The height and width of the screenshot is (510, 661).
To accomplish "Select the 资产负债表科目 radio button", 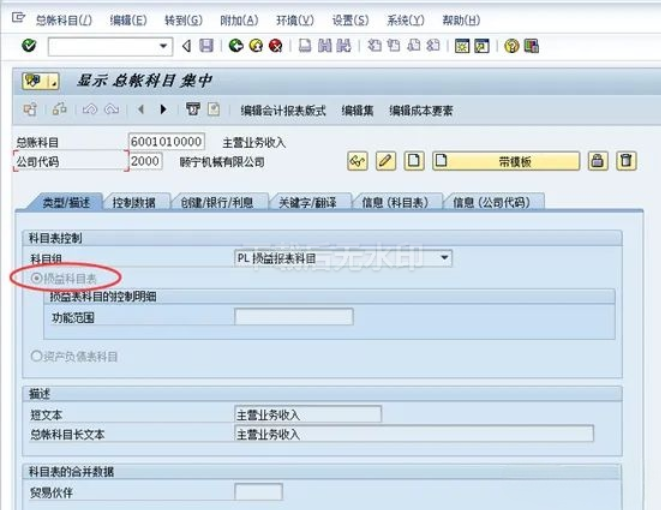I will point(37,357).
